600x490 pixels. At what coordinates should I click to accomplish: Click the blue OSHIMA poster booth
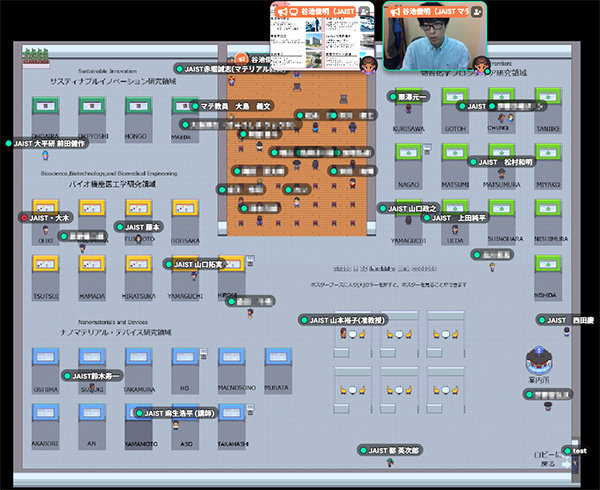click(46, 358)
